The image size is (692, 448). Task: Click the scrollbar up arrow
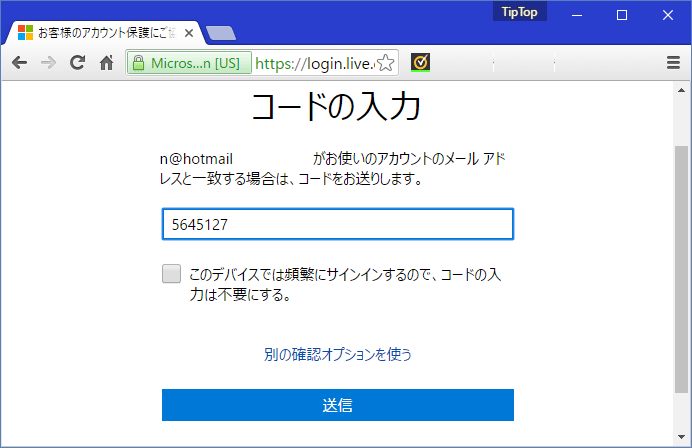click(x=681, y=90)
